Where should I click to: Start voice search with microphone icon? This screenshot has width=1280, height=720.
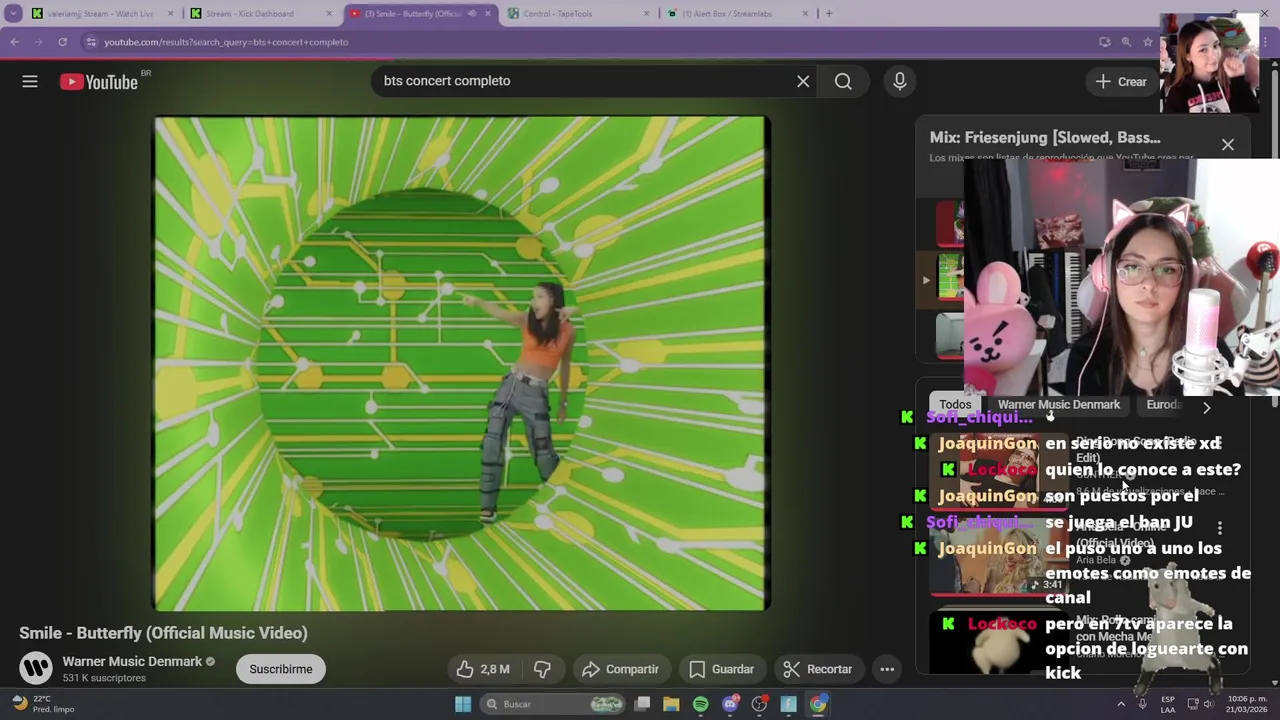[899, 81]
